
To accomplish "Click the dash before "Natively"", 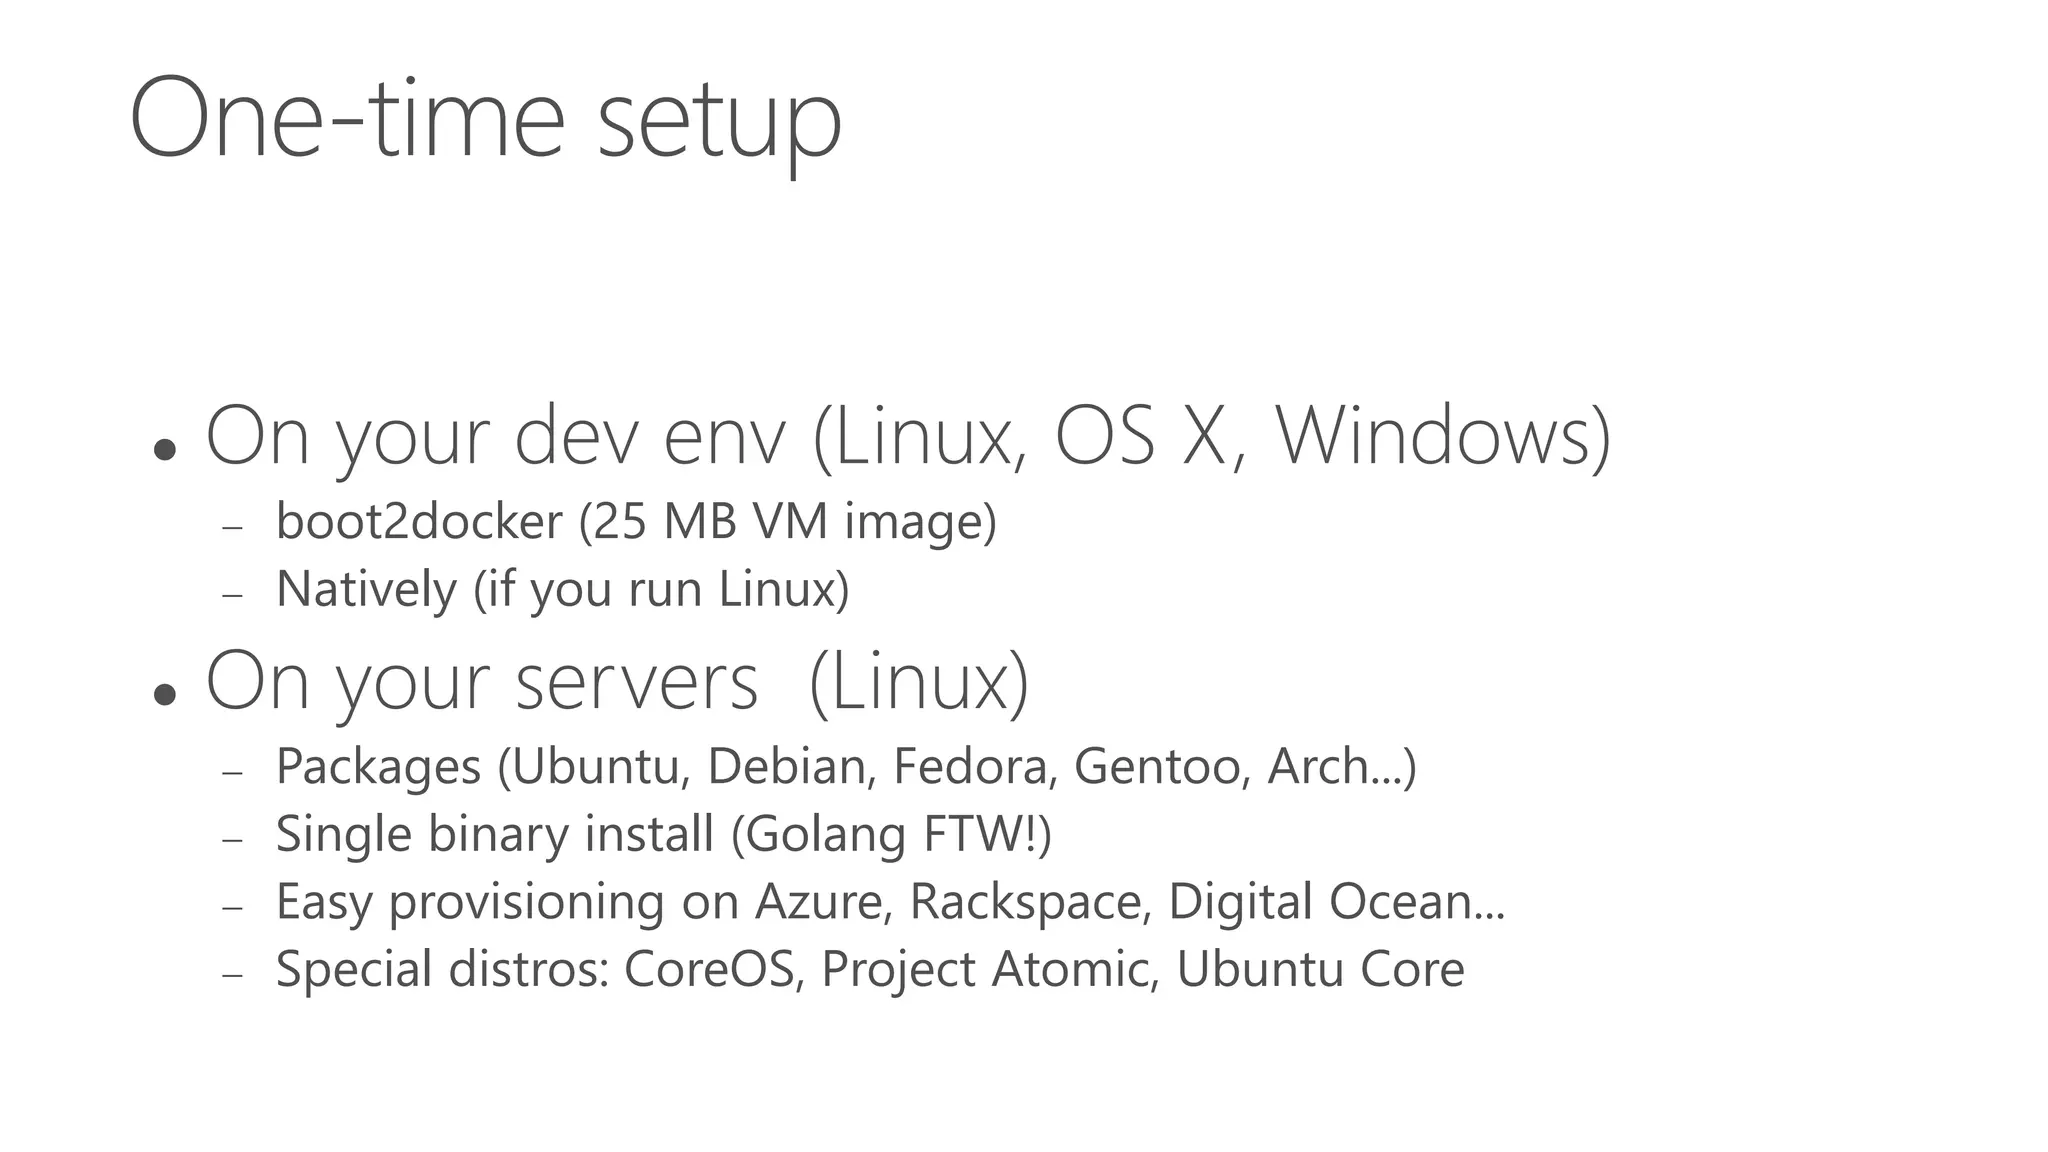I will point(233,594).
